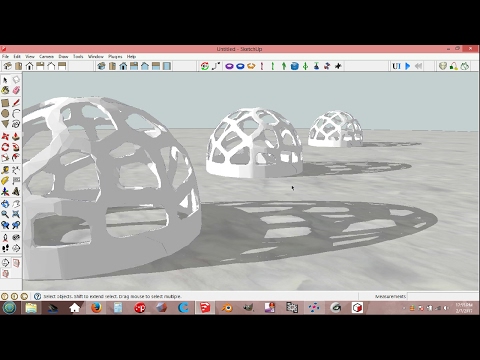Open Firefox from the taskbar

tap(97, 308)
